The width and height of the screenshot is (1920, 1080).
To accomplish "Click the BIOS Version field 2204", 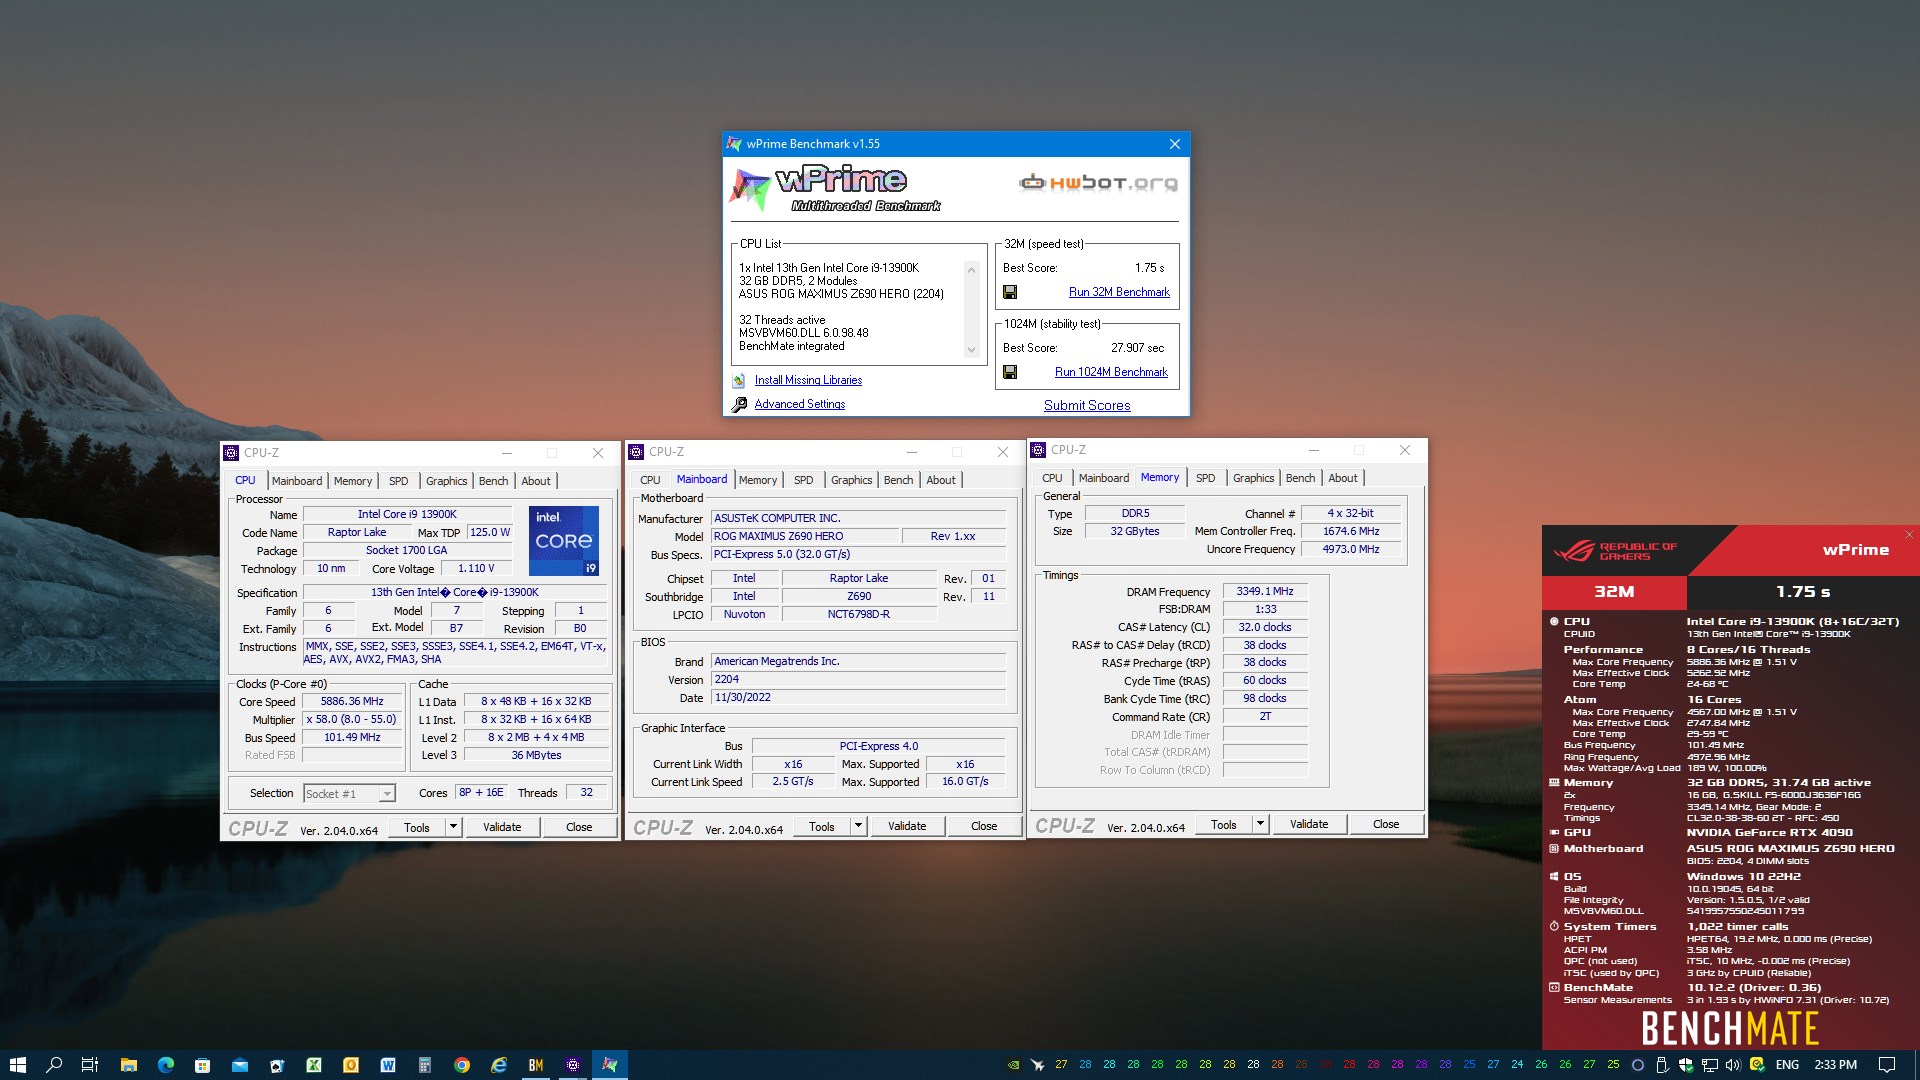I will 858,679.
